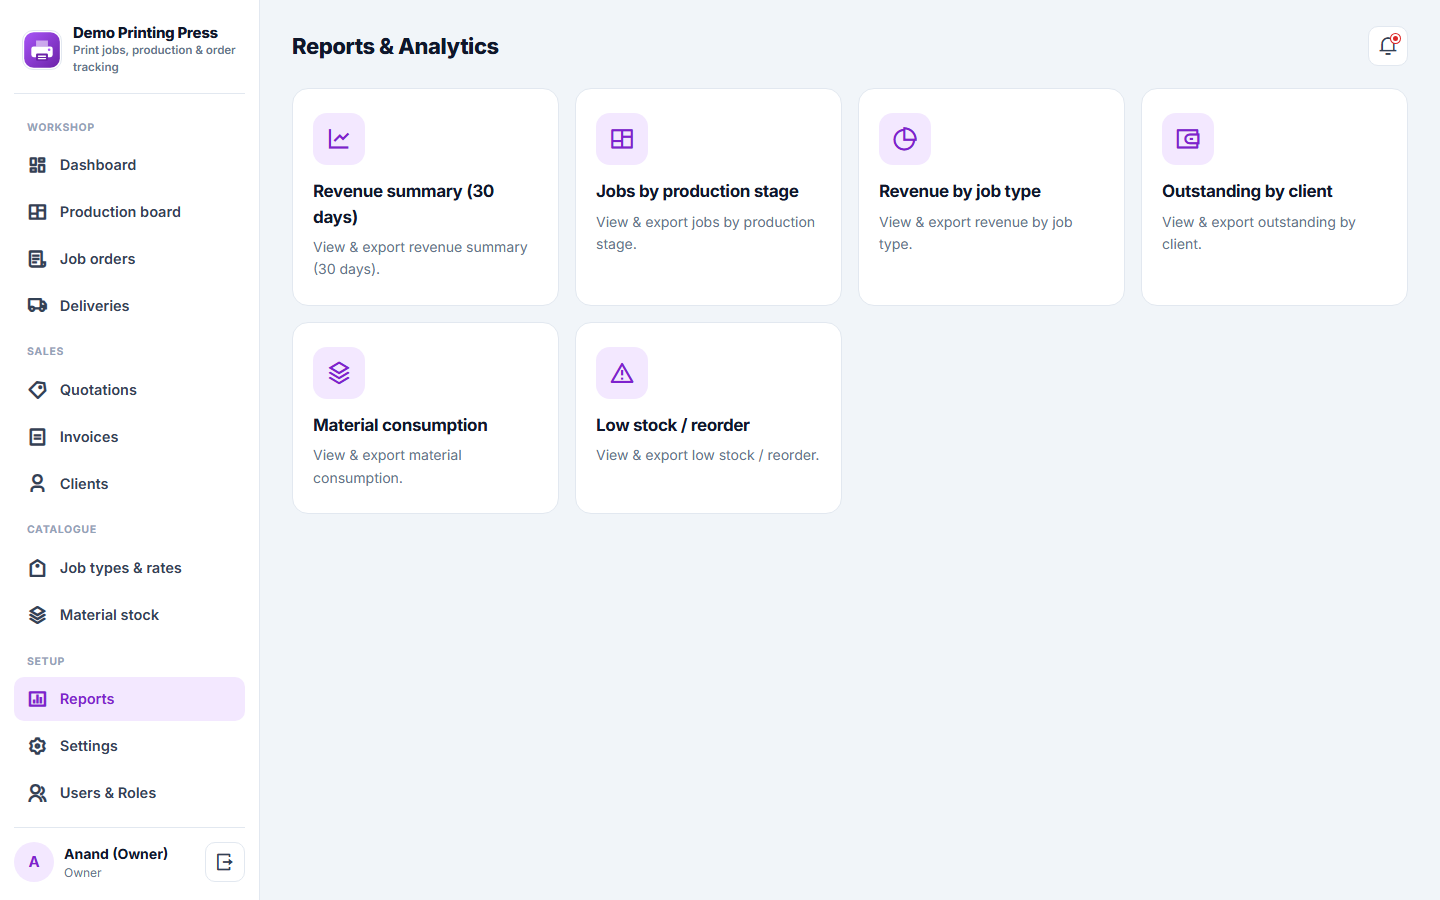Open Jobs by production stage report title
This screenshot has width=1440, height=900.
(x=697, y=191)
